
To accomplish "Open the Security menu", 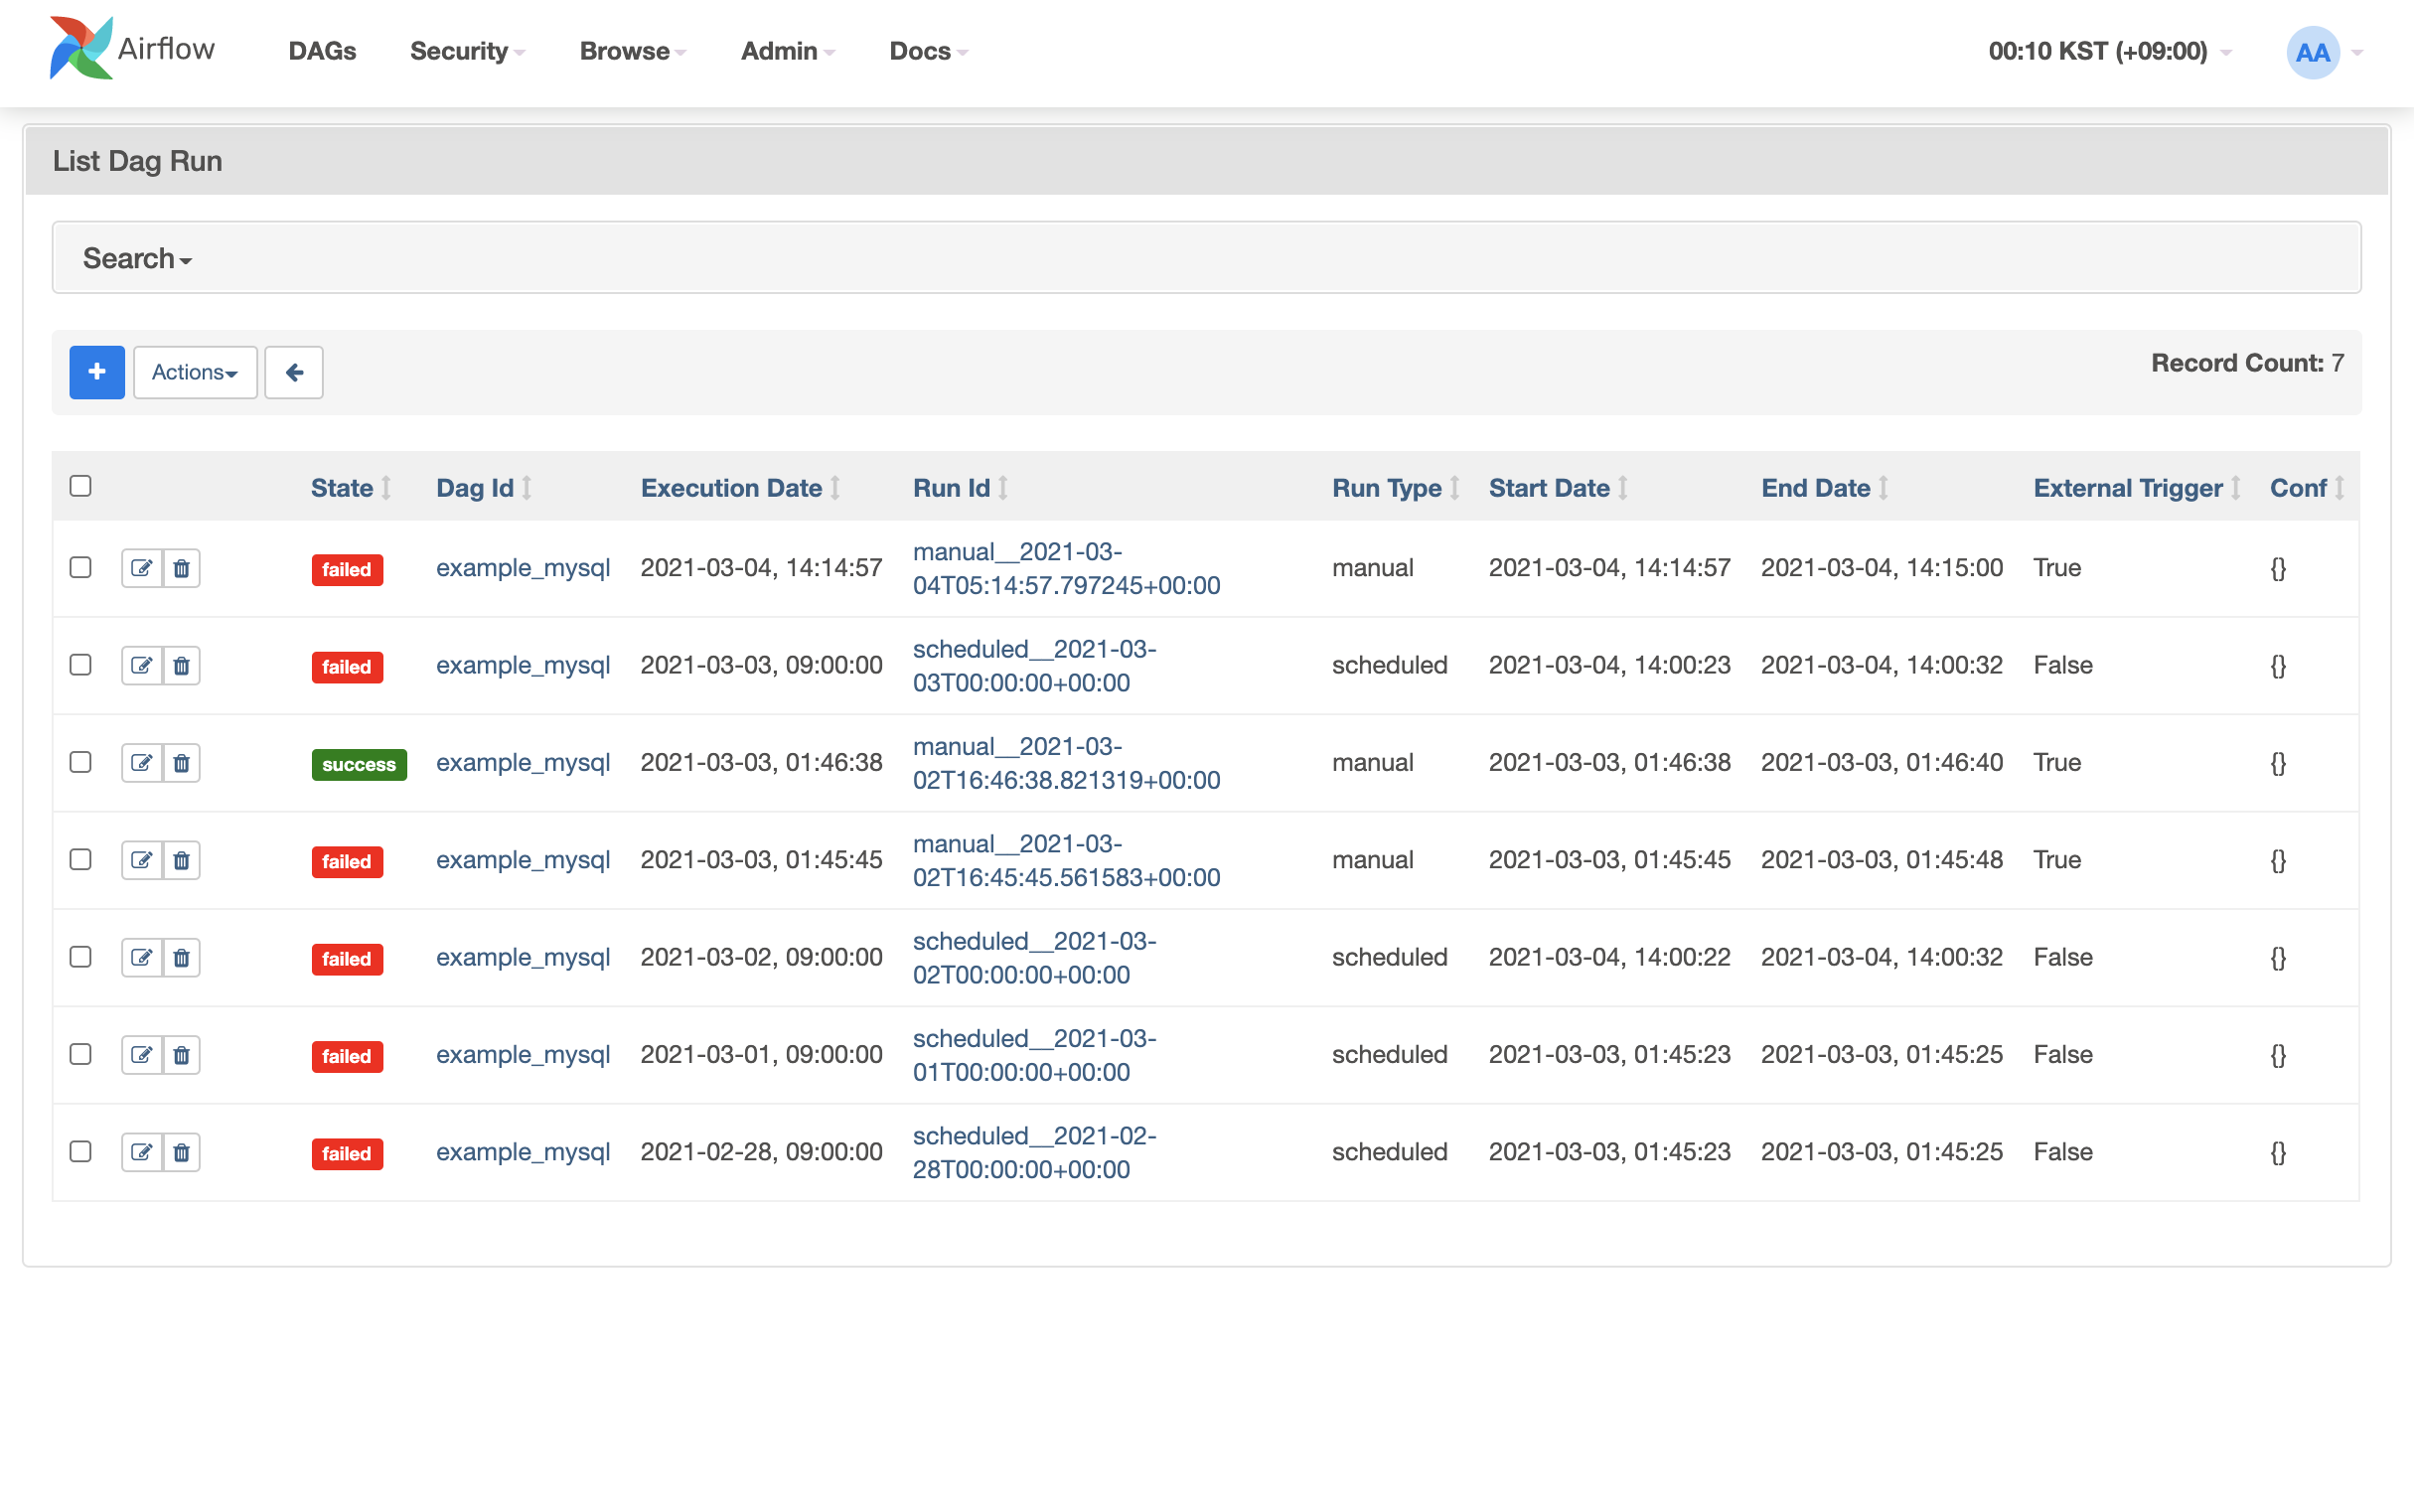I will (x=467, y=51).
